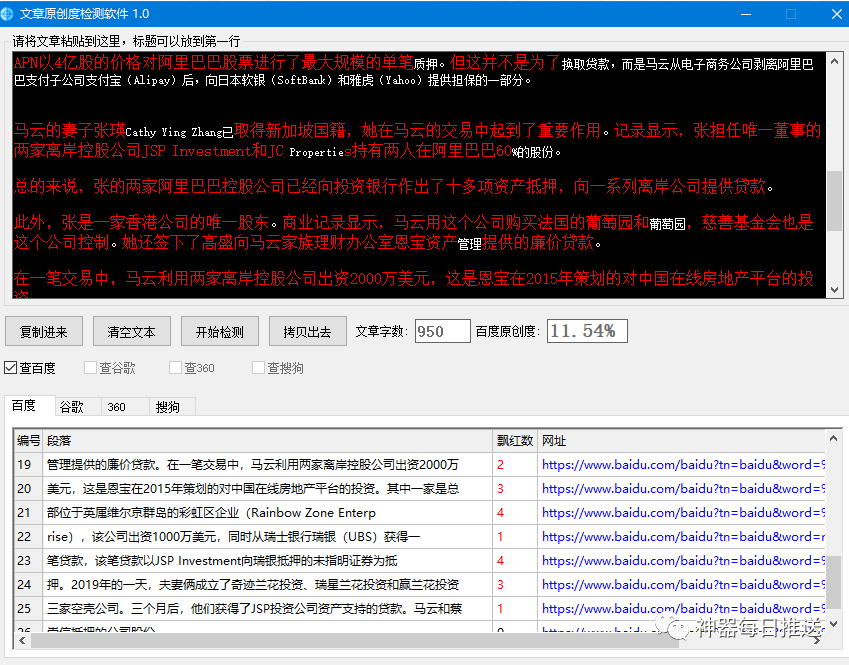Minimize the 文章原创度检测软件 window
The height and width of the screenshot is (665, 849).
click(746, 14)
